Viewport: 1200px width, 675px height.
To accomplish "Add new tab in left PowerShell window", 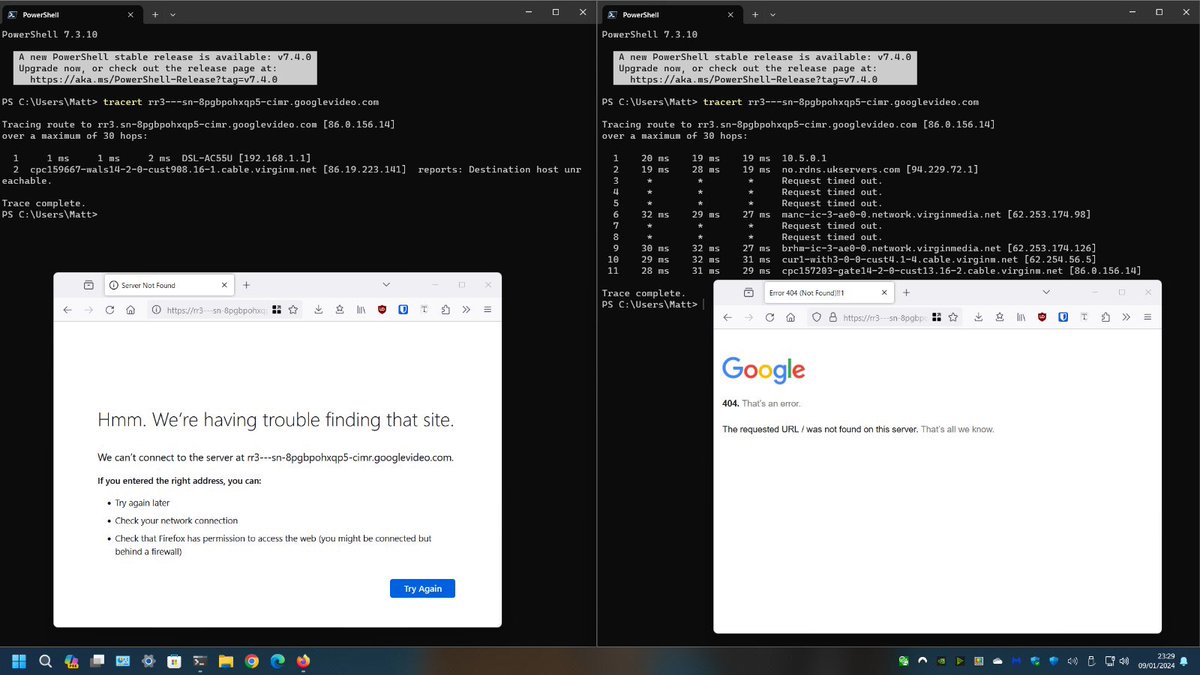I will point(155,15).
